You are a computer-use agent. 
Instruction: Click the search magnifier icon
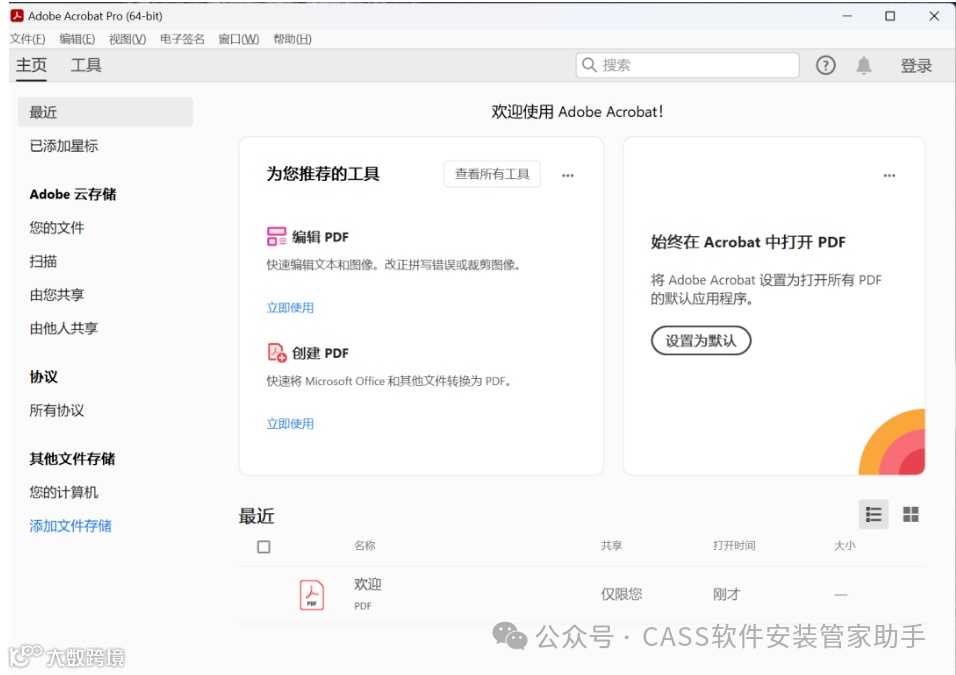[x=589, y=65]
